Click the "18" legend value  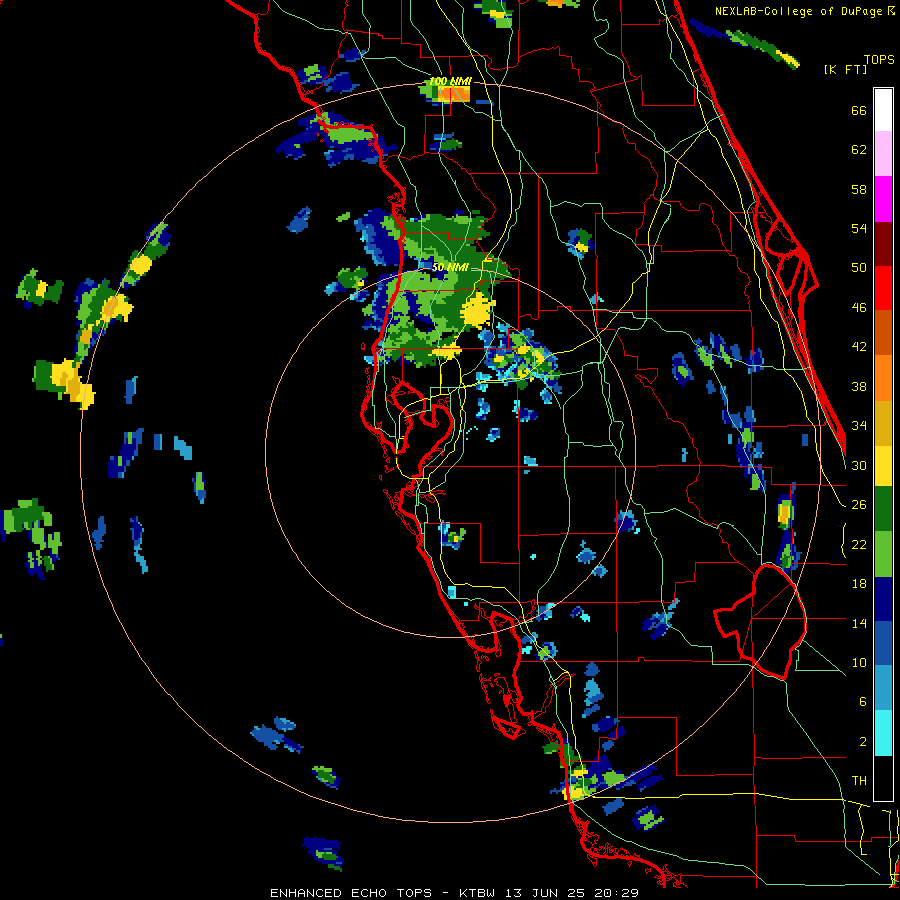859,584
